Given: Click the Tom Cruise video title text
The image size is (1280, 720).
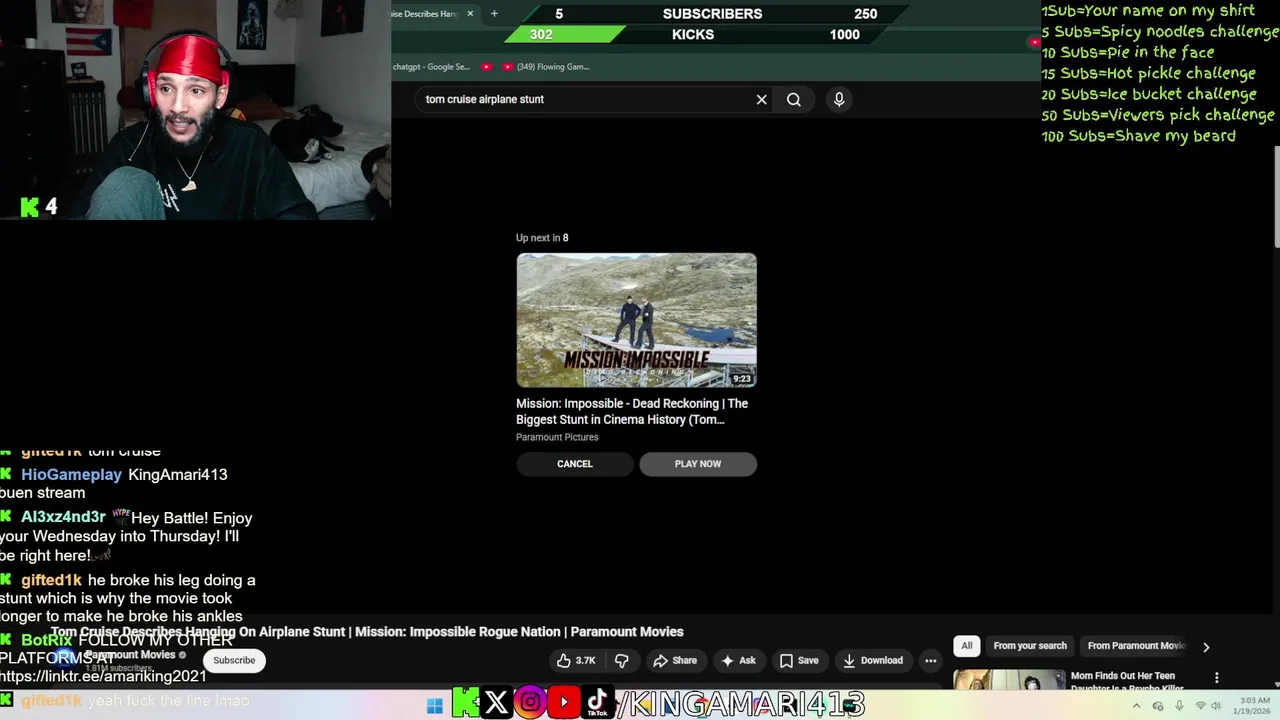Looking at the screenshot, I should 367,632.
